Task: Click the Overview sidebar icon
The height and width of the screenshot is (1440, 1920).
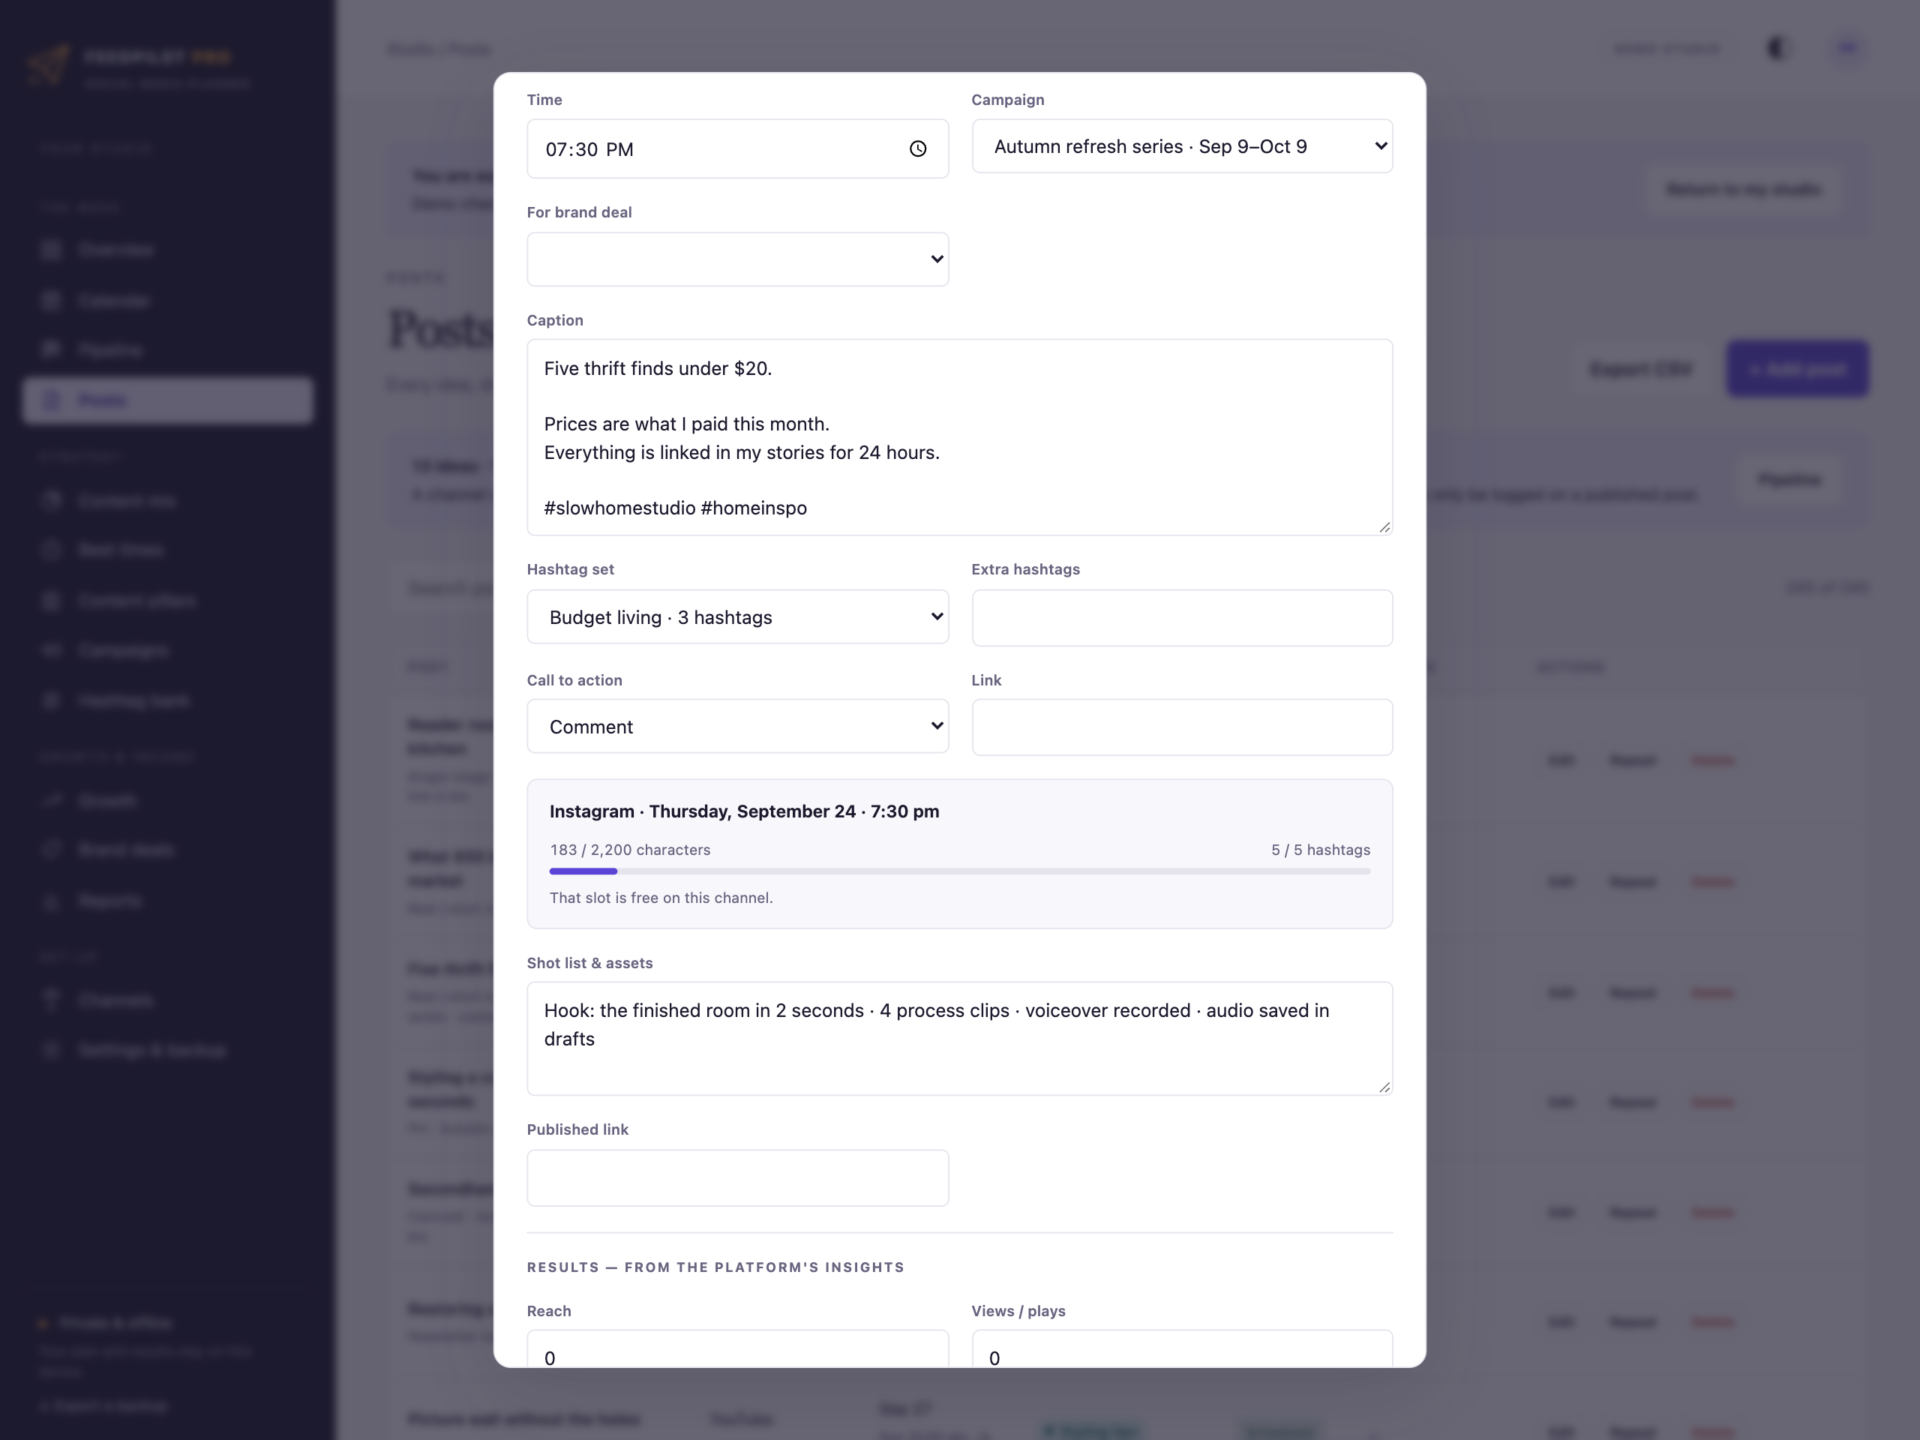Action: [x=51, y=249]
